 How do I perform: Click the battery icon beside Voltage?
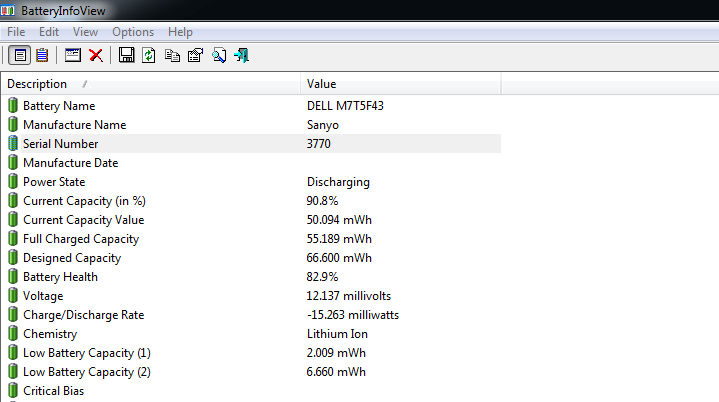point(13,296)
